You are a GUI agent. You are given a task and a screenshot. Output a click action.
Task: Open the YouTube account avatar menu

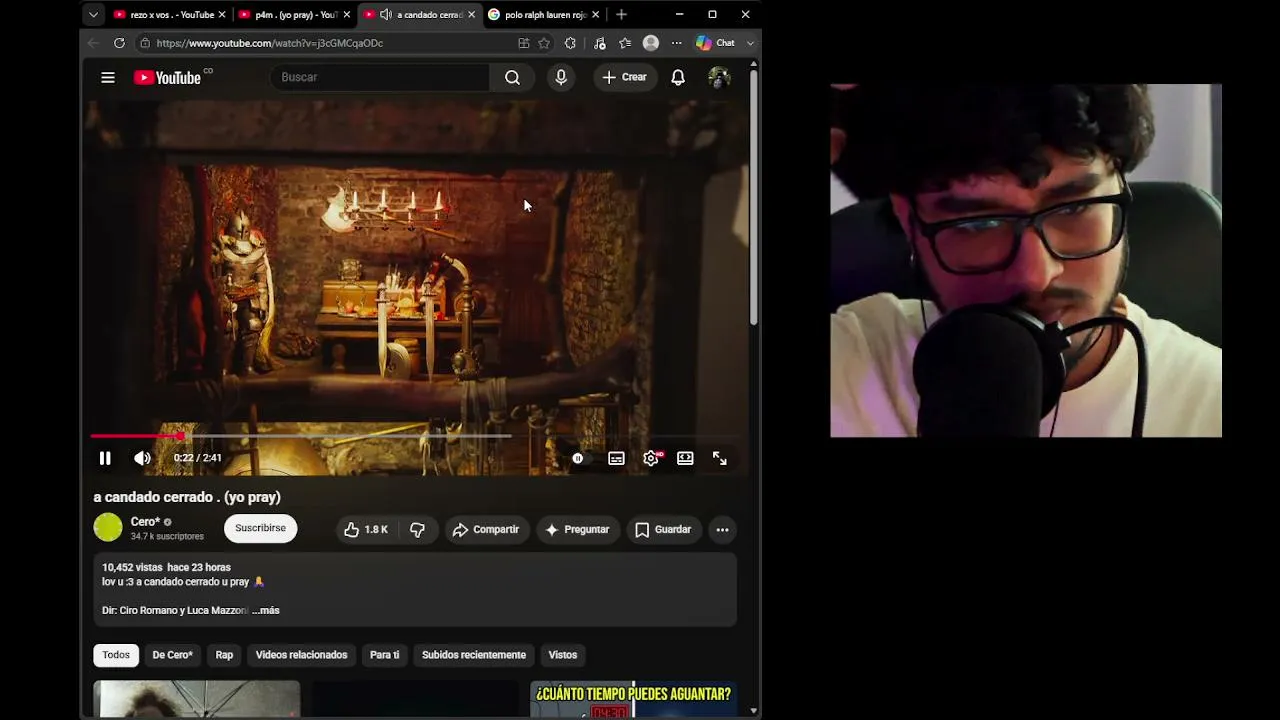[x=719, y=77]
